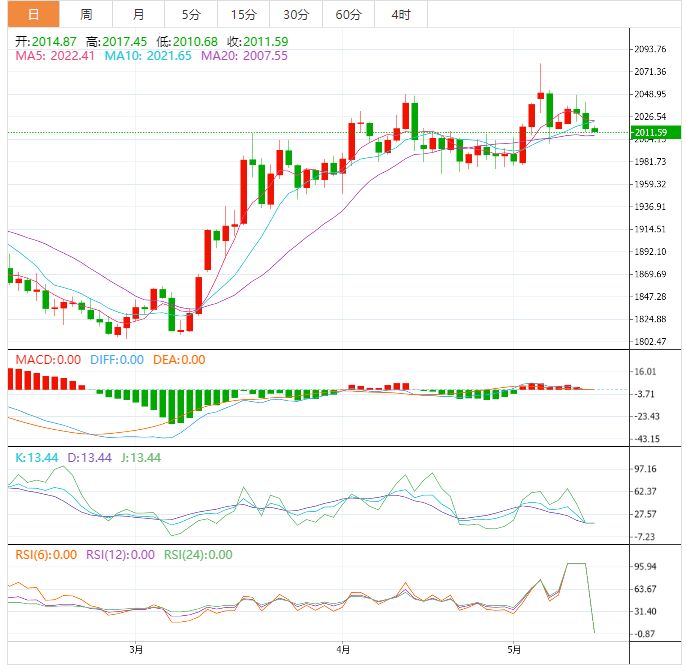Click the MACD indicator value label
The height and width of the screenshot is (672, 686).
coord(47,360)
